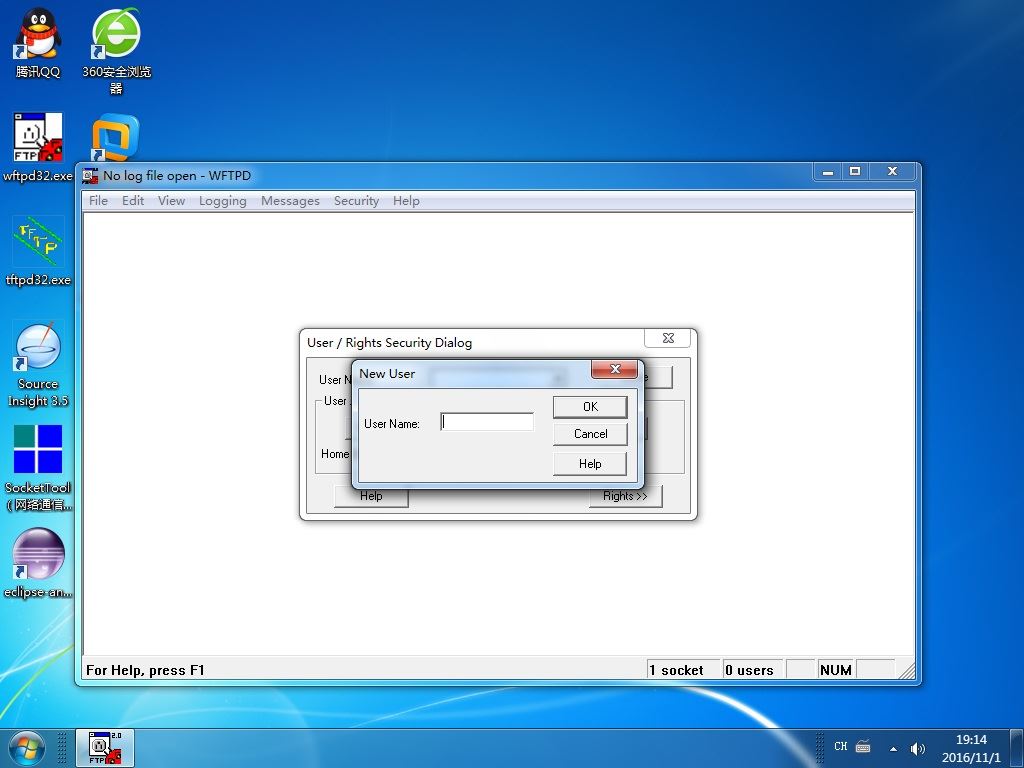Minimize the WFTPD window
Viewport: 1024px width, 768px height.
pos(827,172)
